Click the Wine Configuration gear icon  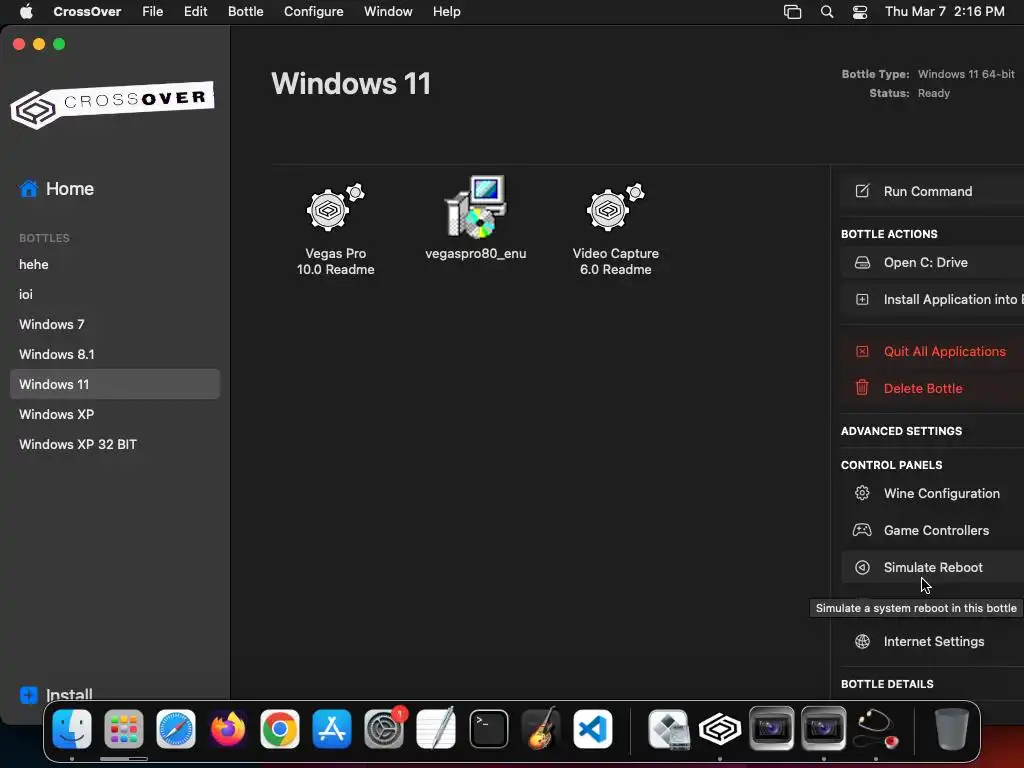[x=862, y=493]
